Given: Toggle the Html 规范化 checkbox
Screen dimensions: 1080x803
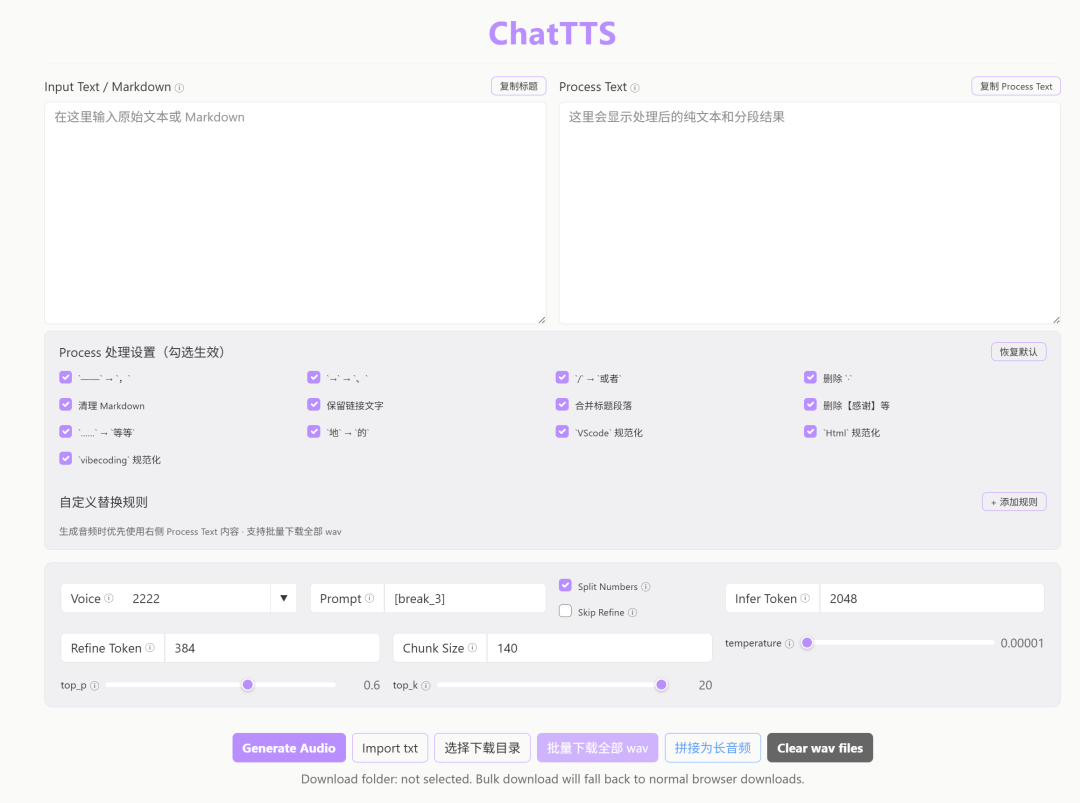Looking at the screenshot, I should point(810,432).
